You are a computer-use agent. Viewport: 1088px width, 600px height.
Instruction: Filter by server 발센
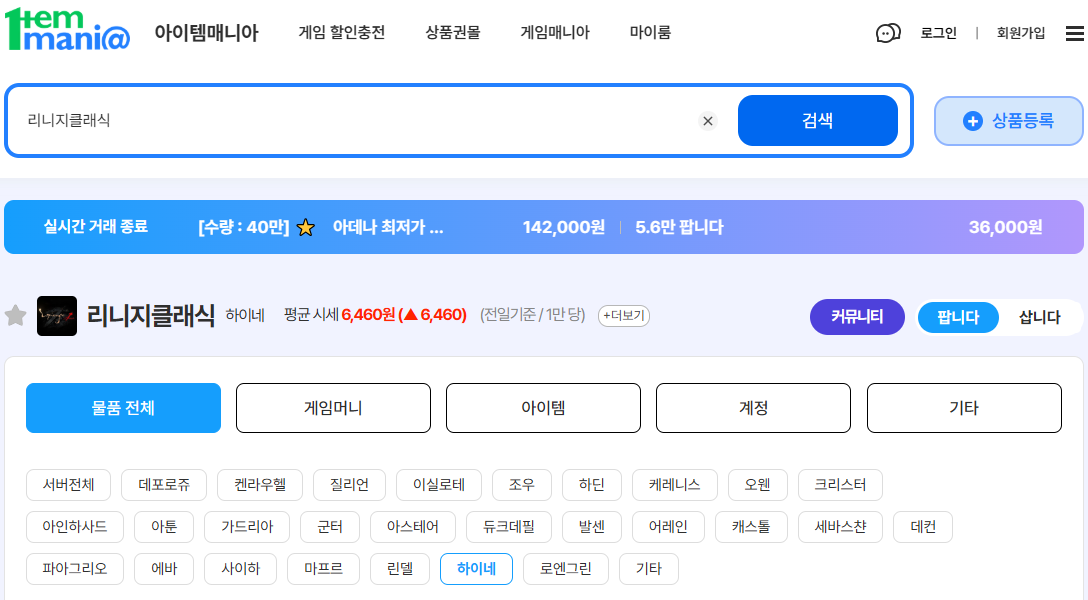[592, 527]
